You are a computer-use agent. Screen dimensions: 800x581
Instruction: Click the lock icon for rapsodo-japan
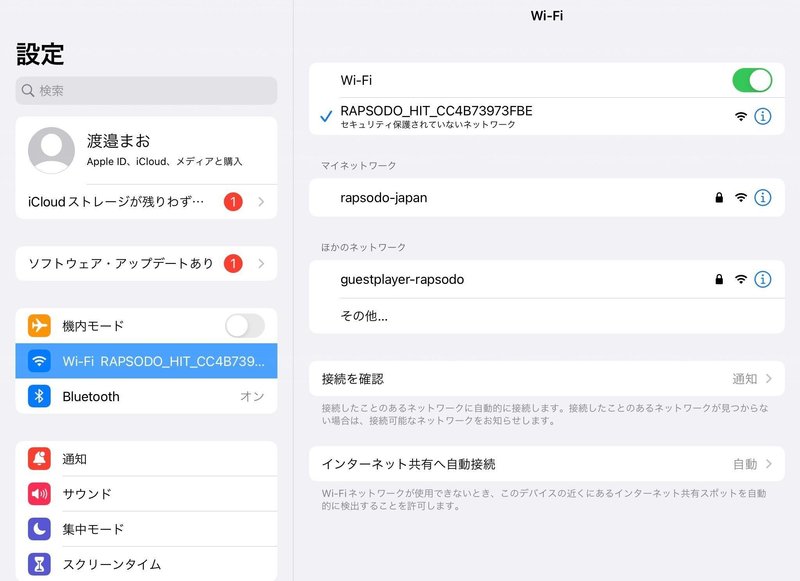(x=719, y=197)
